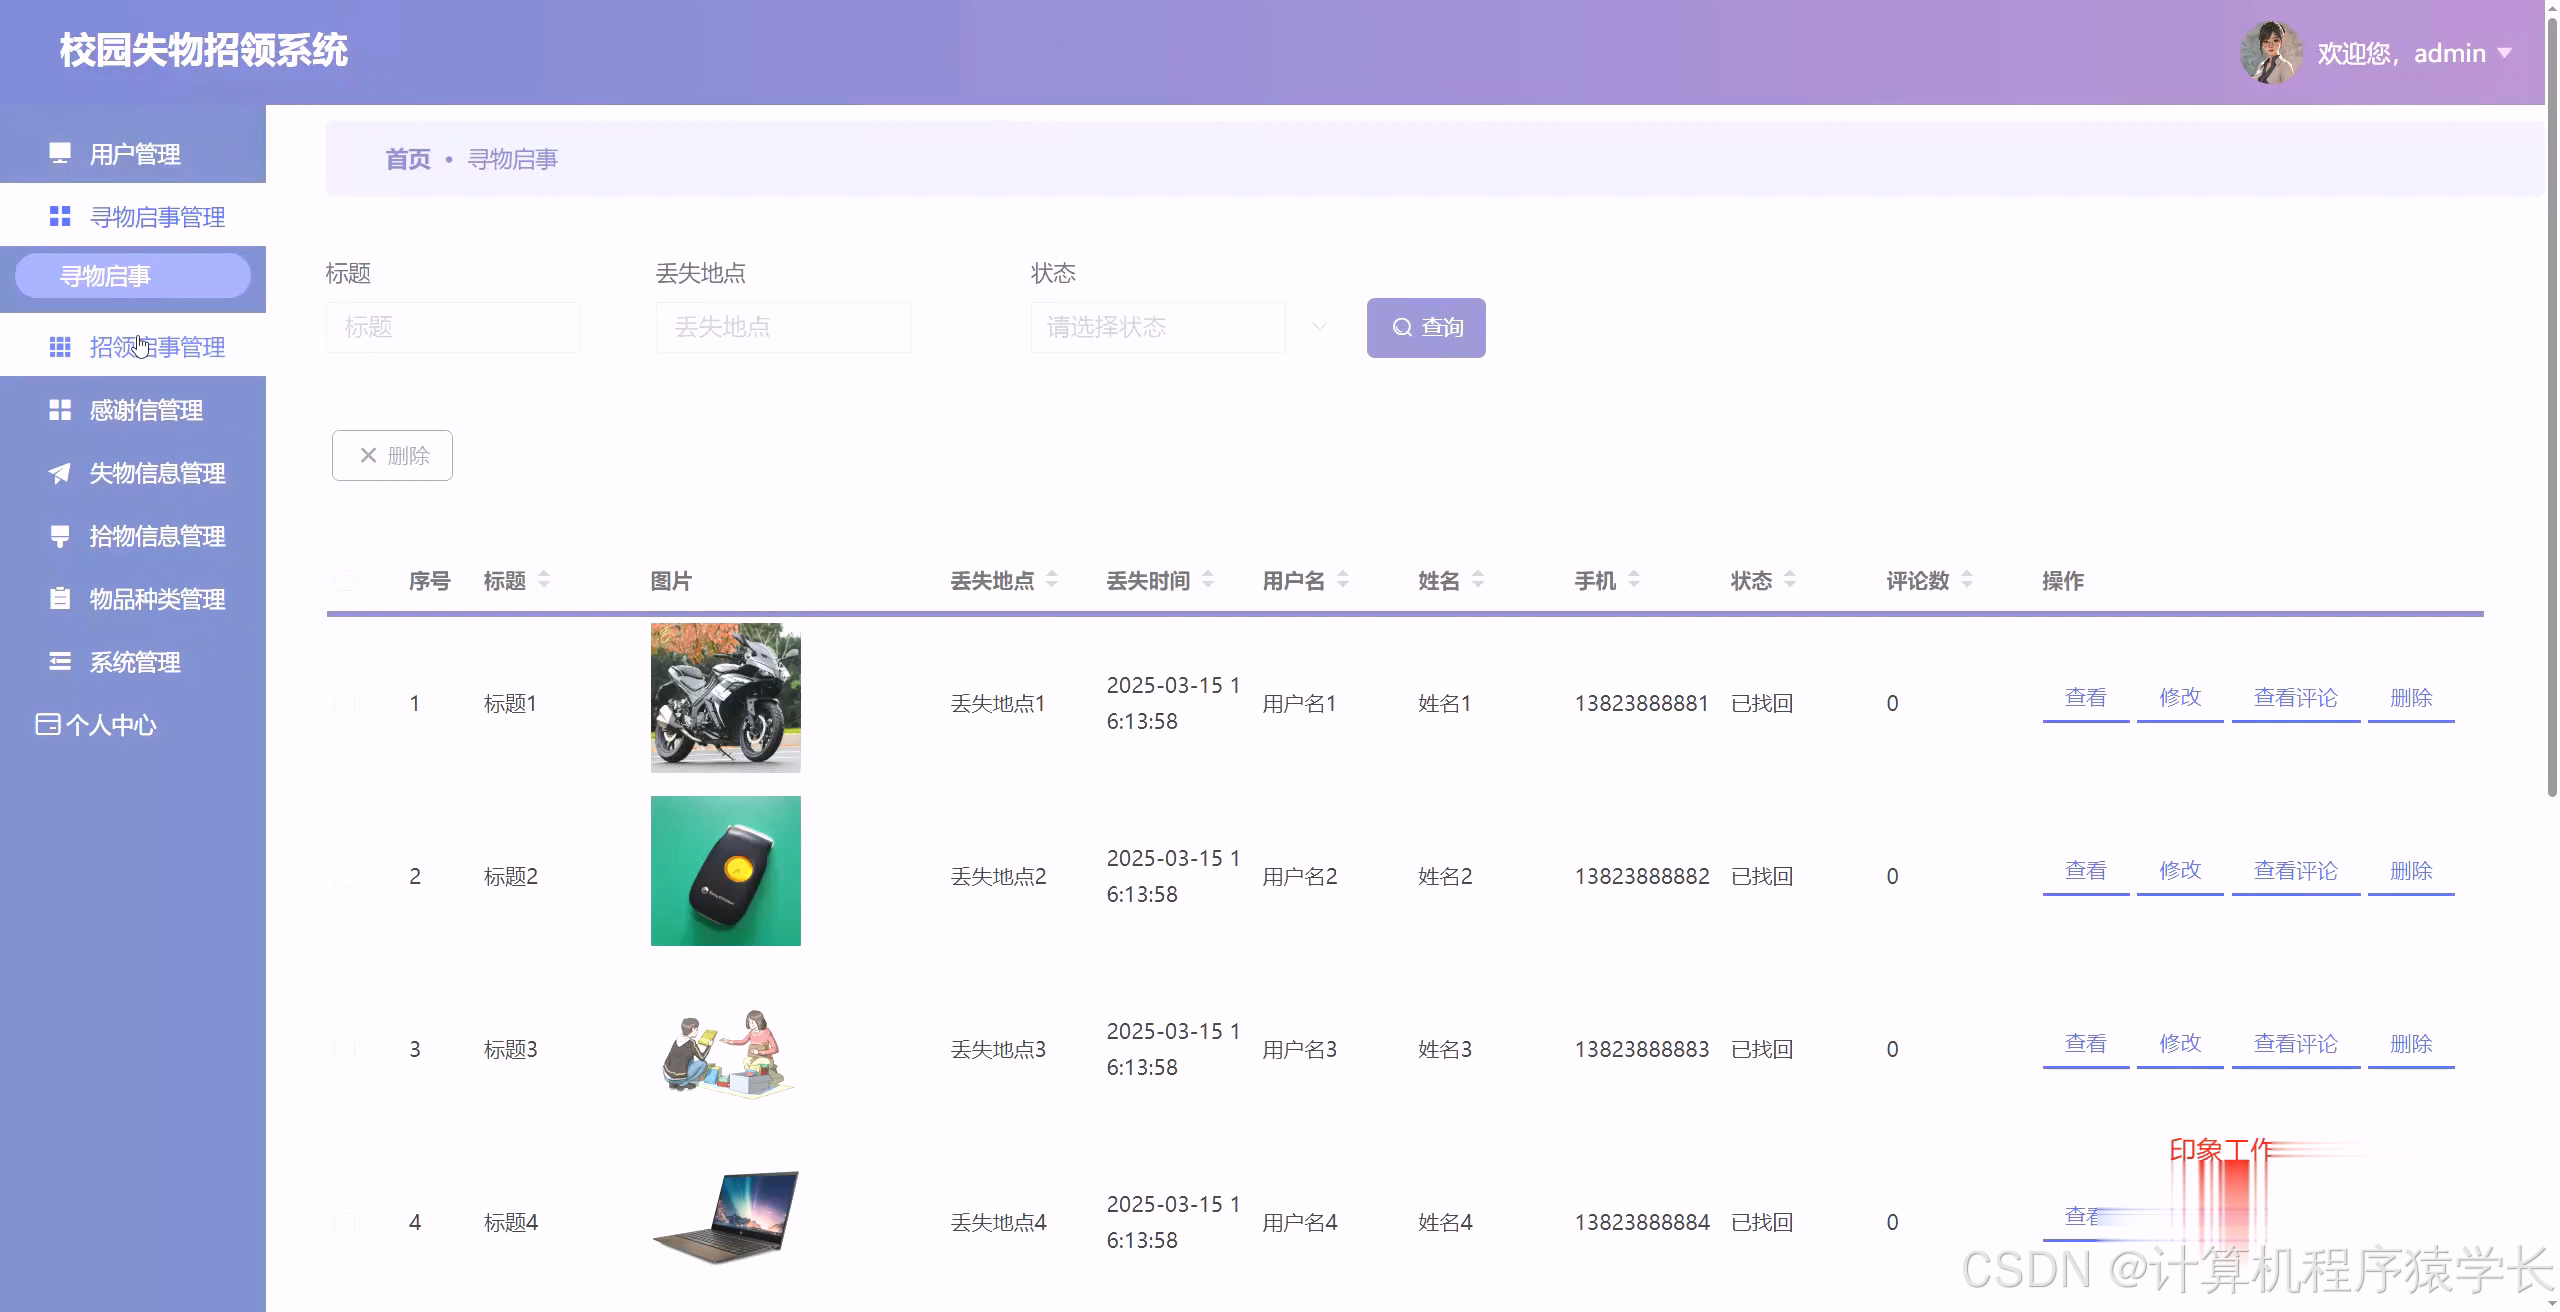2560x1312 pixels.
Task: Select the 感谢信管理 panel icon
Action: pyautogui.click(x=60, y=409)
